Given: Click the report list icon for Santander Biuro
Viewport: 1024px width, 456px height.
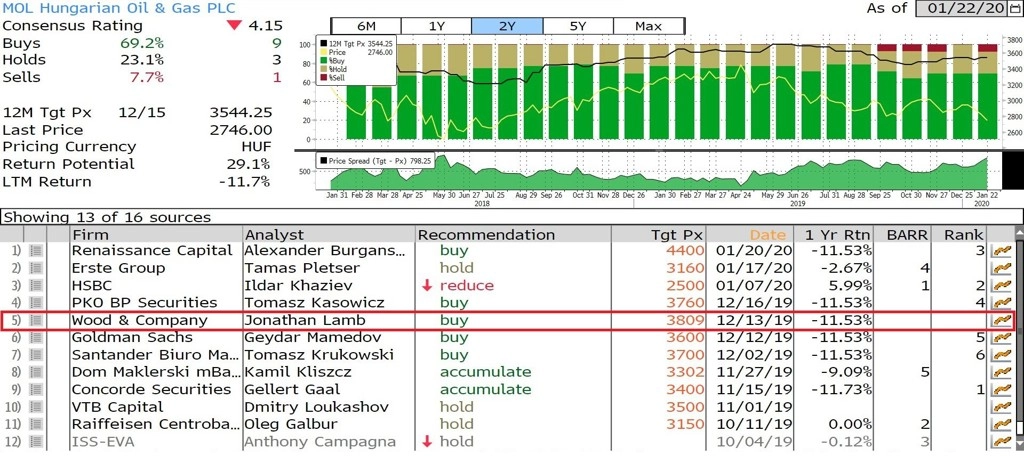Looking at the screenshot, I should [x=36, y=355].
